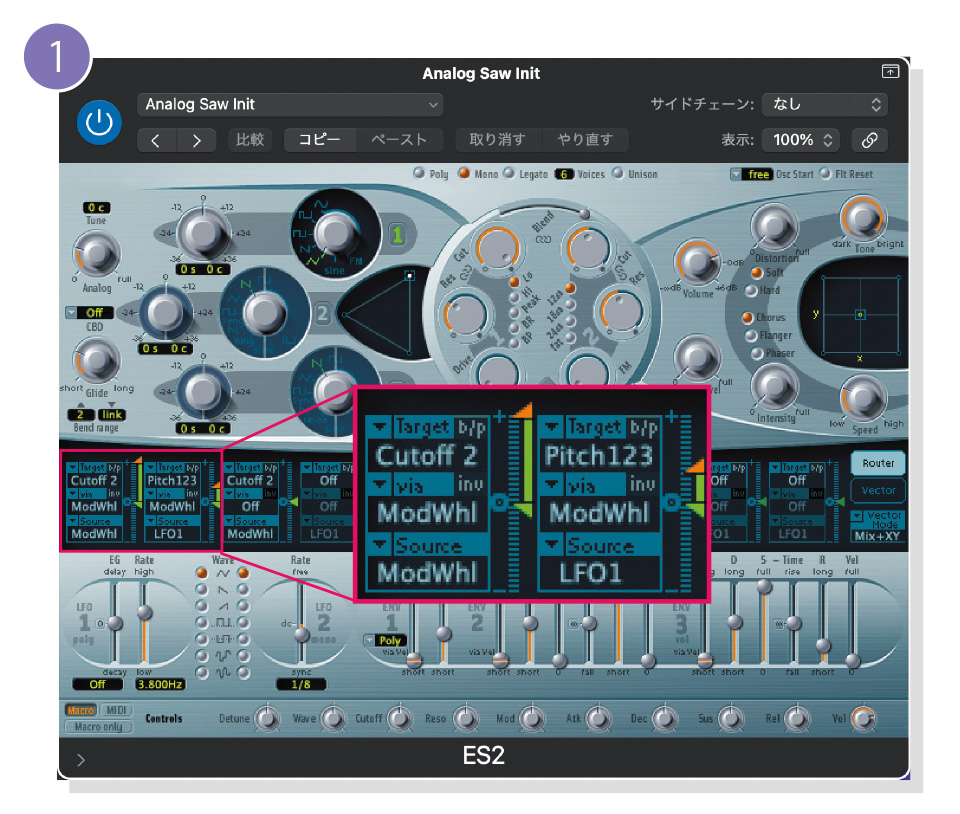Image resolution: width=960 pixels, height=814 pixels.
Task: Click the Analog knob
Action: pyautogui.click(x=97, y=253)
